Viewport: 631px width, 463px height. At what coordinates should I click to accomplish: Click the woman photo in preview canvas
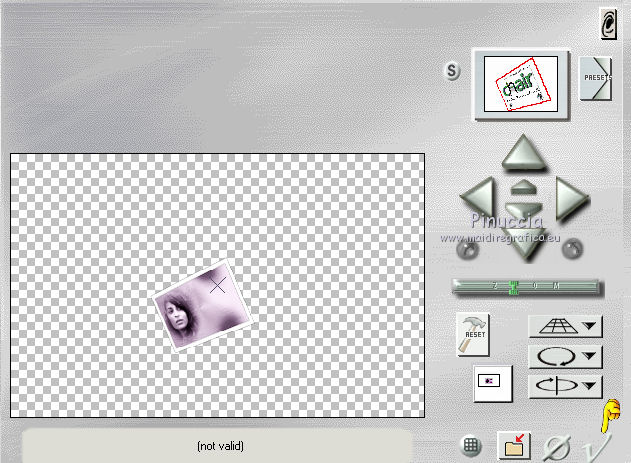click(x=202, y=306)
